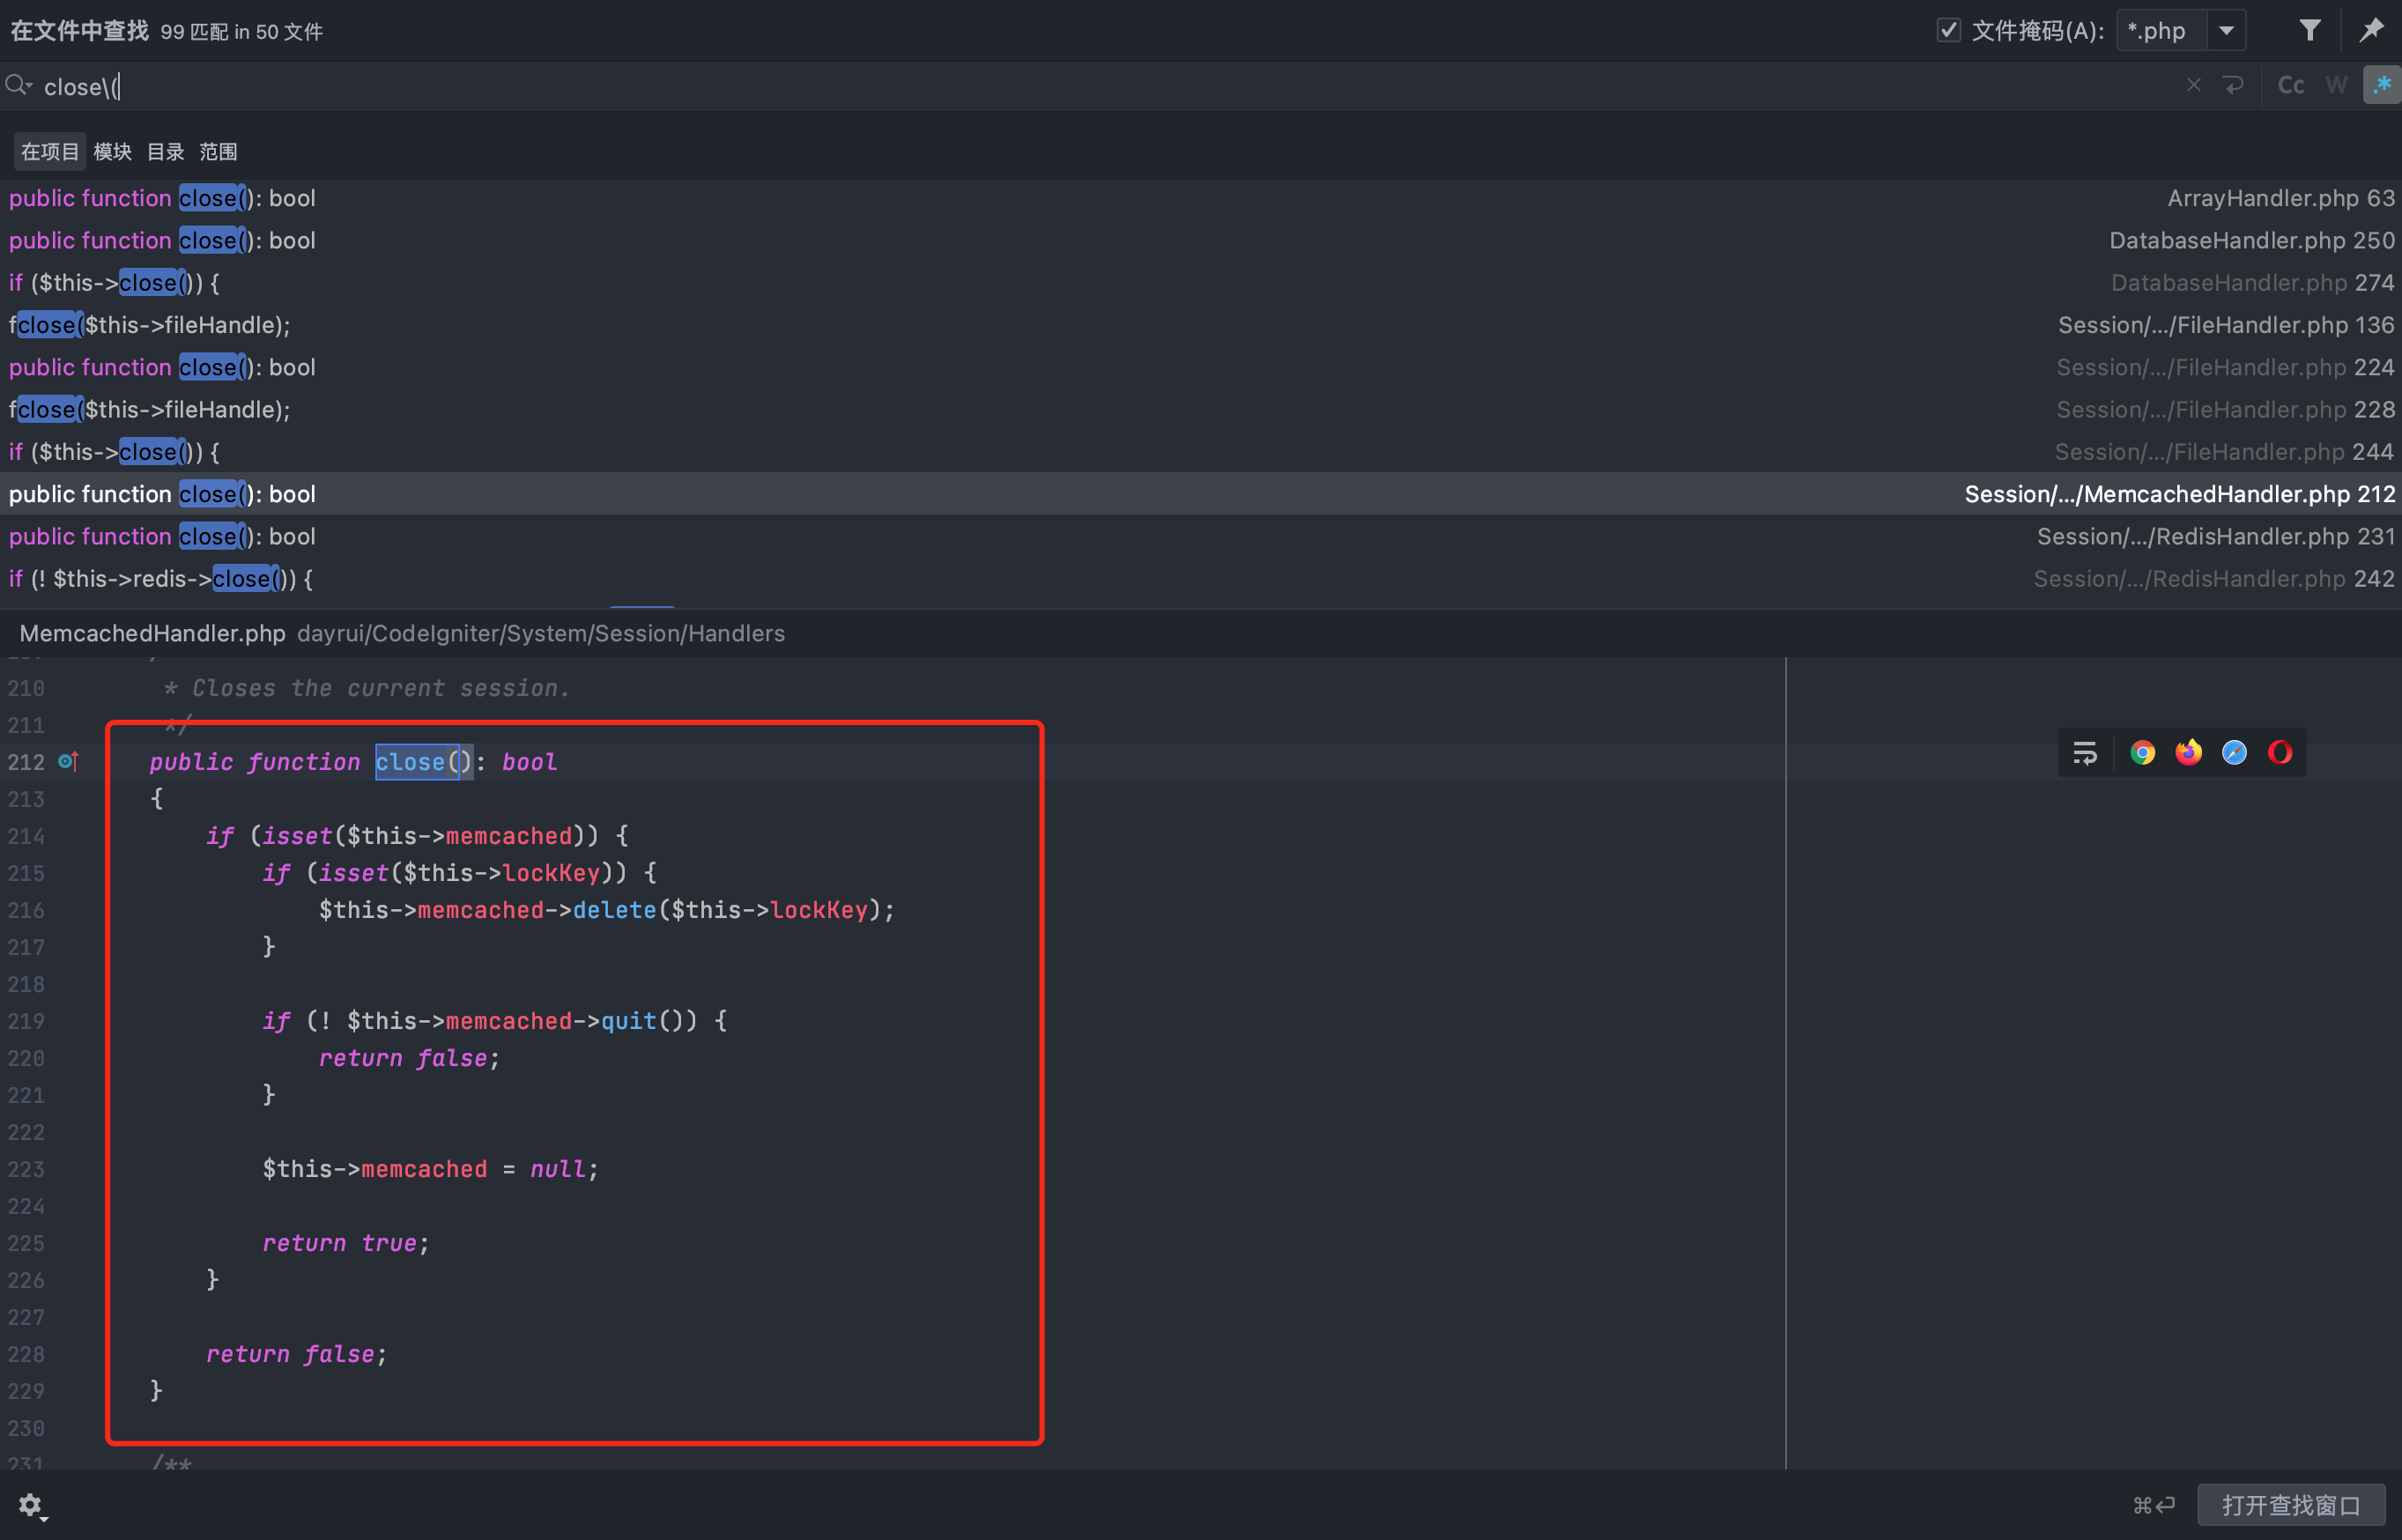This screenshot has width=2402, height=1540.
Task: Toggle whole words W option
Action: point(2336,85)
